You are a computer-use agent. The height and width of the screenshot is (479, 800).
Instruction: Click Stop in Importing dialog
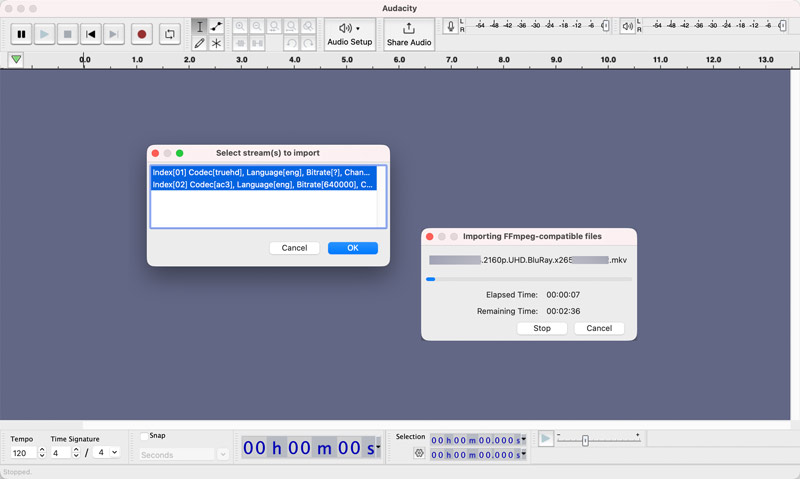[x=542, y=329]
